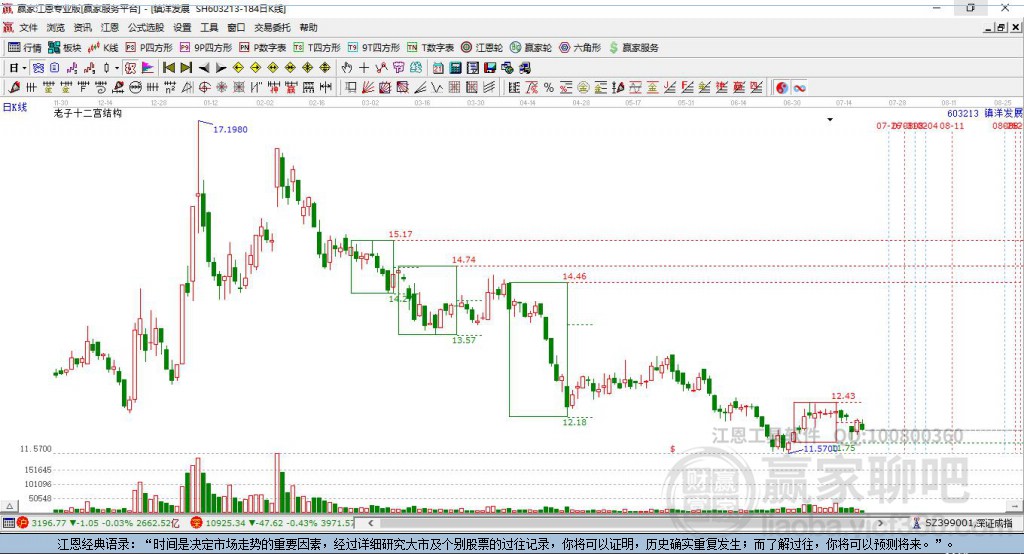
Task: Select the red fan lines tool
Action: [x=368, y=88]
